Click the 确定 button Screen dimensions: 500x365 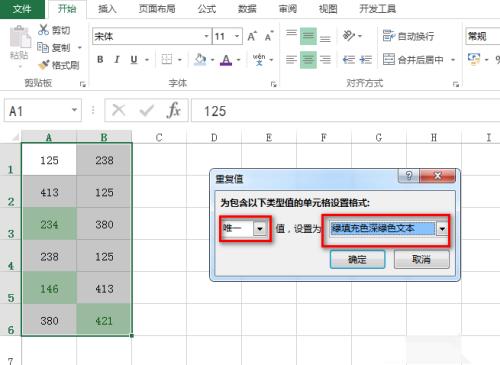(x=357, y=259)
